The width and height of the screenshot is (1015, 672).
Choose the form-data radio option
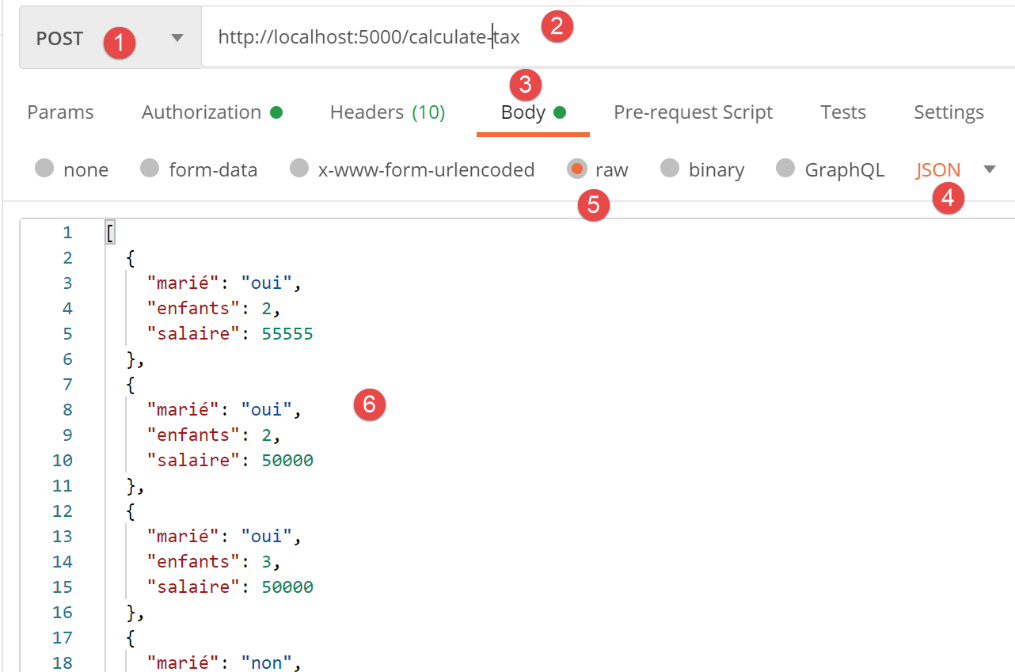click(150, 169)
